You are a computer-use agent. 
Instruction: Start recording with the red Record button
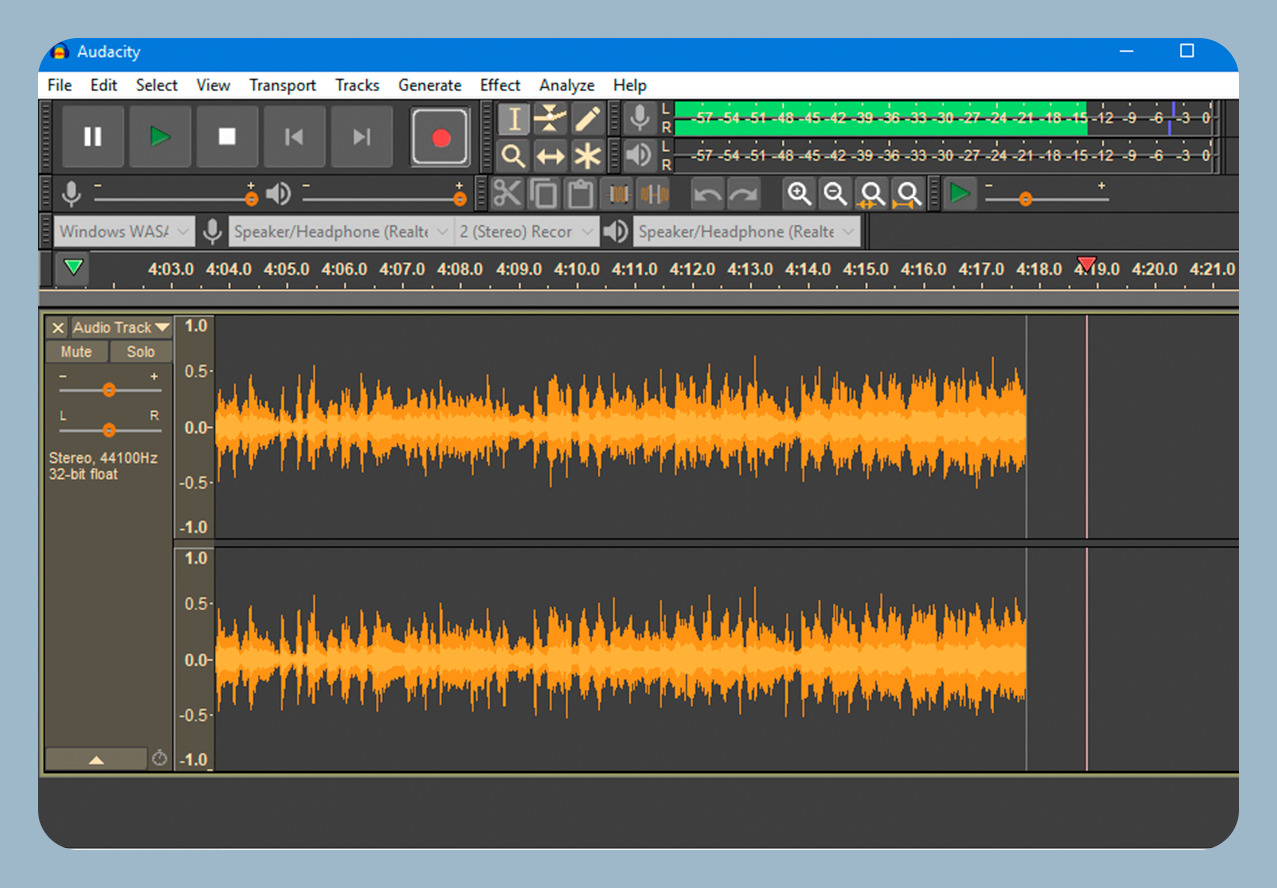click(441, 138)
